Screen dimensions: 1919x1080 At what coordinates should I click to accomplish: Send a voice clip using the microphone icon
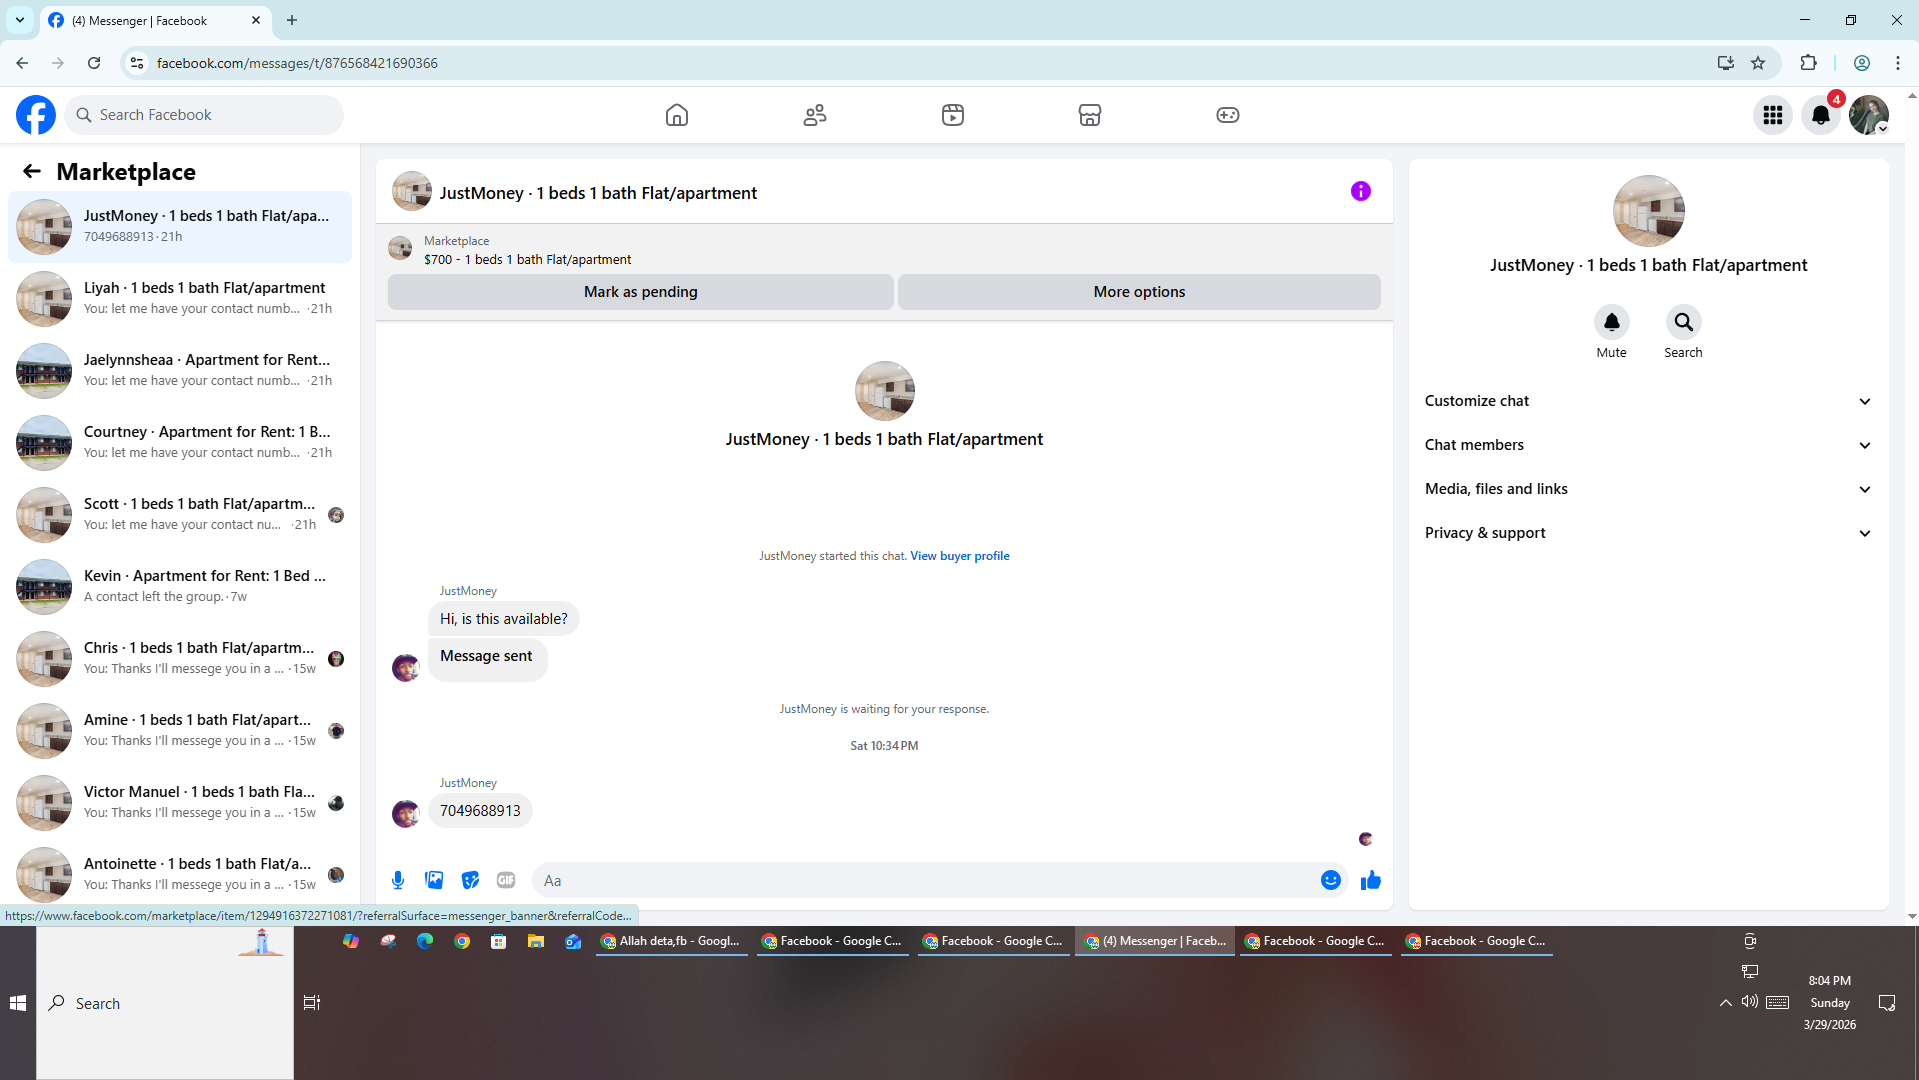coord(398,881)
